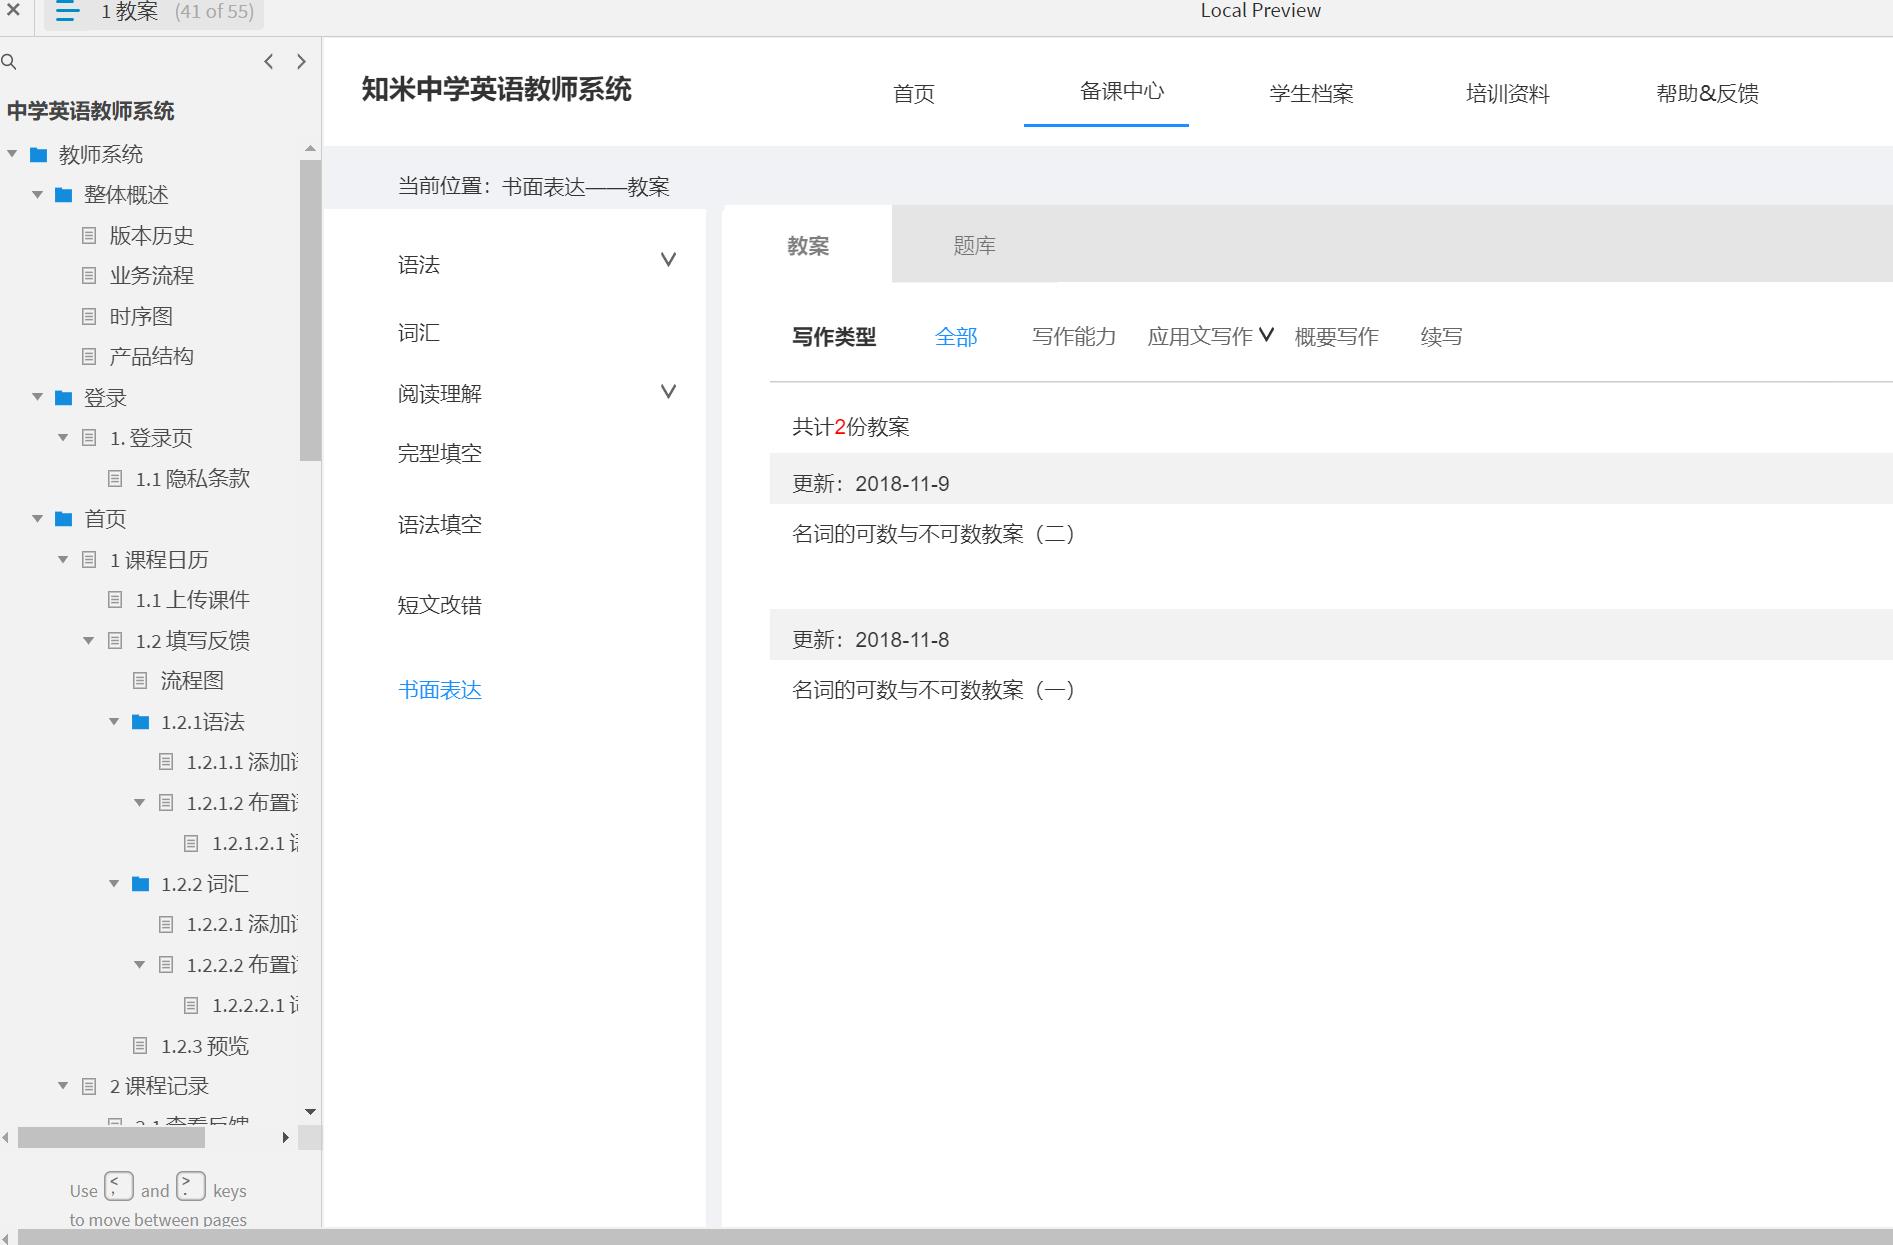Expand the 语法 category chevron

(x=669, y=260)
